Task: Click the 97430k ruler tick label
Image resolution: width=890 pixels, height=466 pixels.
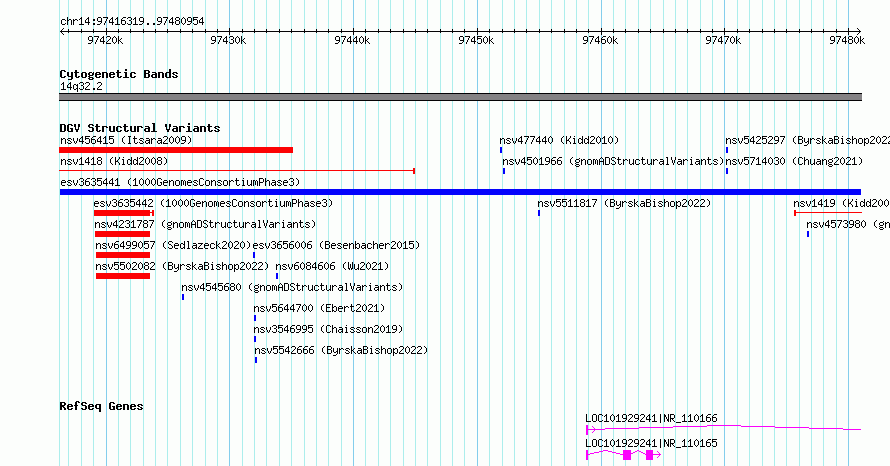Action: (228, 40)
